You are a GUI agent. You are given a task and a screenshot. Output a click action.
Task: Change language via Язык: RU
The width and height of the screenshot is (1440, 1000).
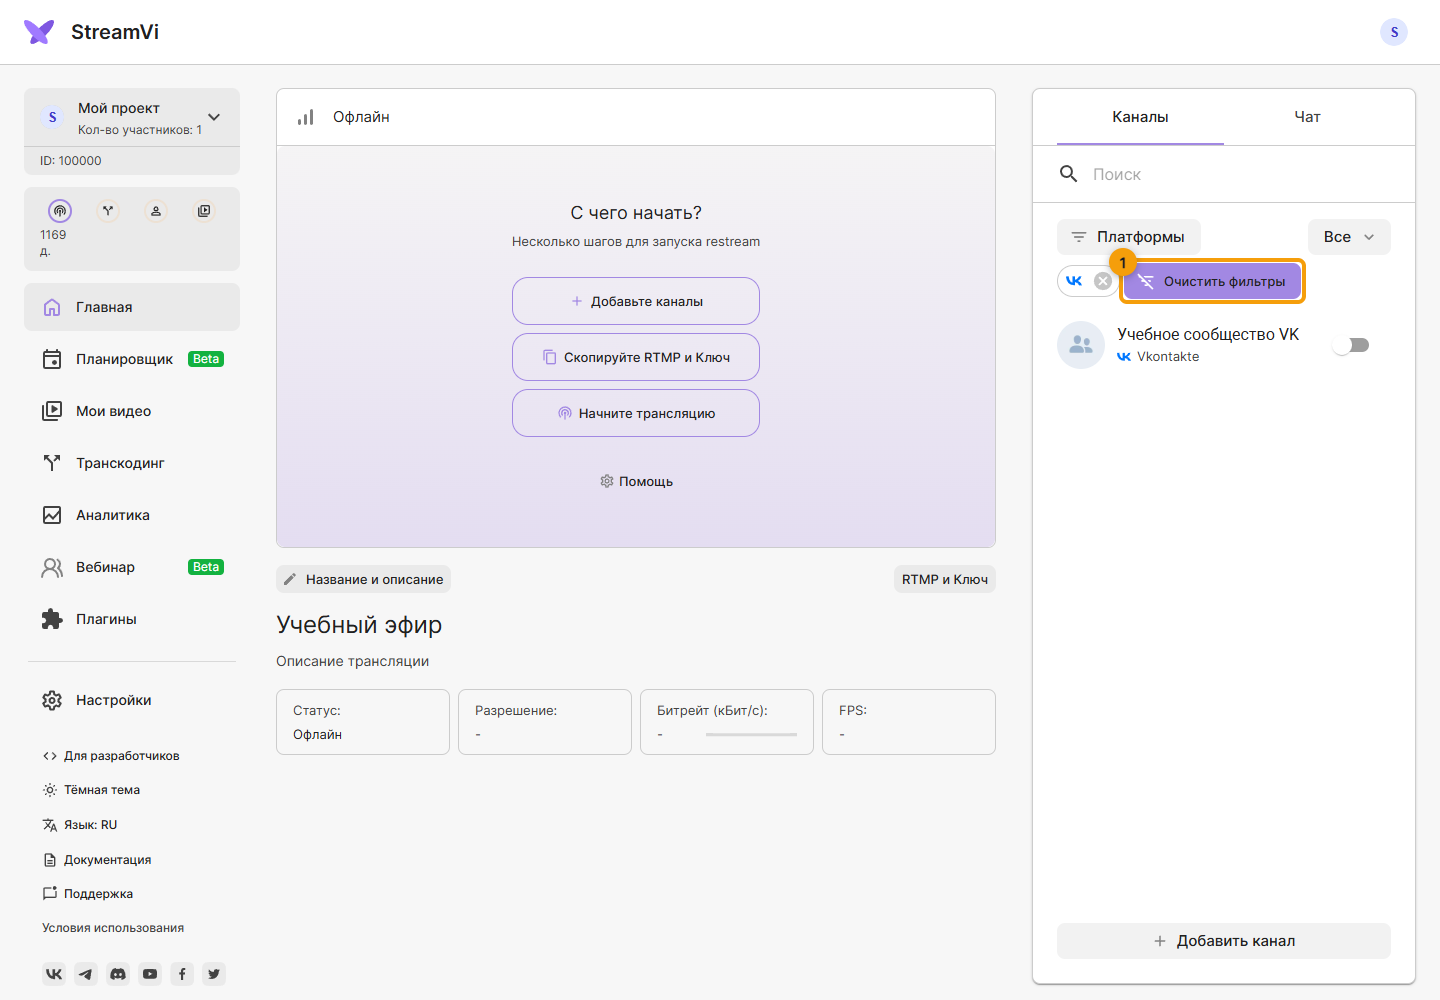pyautogui.click(x=80, y=825)
